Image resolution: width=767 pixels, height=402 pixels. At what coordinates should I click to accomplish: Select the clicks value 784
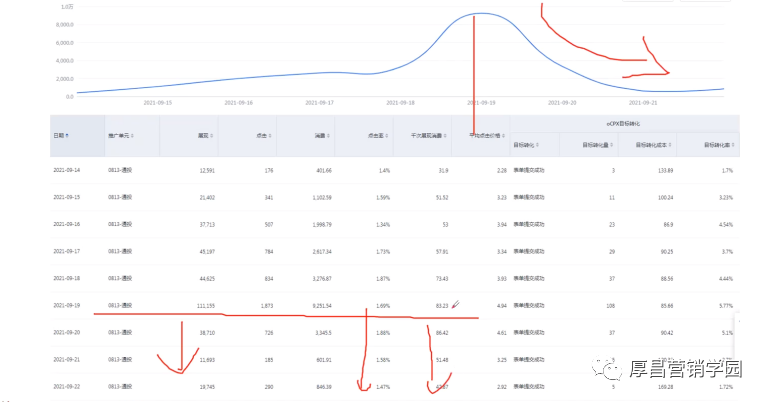(269, 251)
